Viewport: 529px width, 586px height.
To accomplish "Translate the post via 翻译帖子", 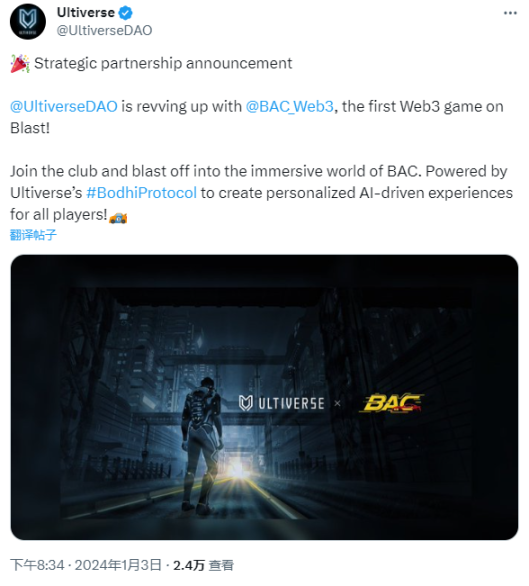I will click(x=33, y=235).
